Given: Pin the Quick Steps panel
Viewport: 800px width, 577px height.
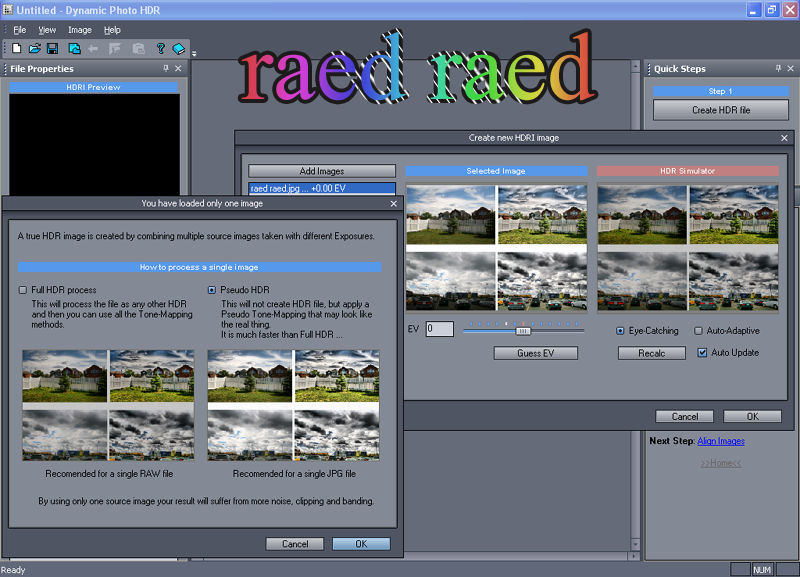Looking at the screenshot, I should pos(778,68).
